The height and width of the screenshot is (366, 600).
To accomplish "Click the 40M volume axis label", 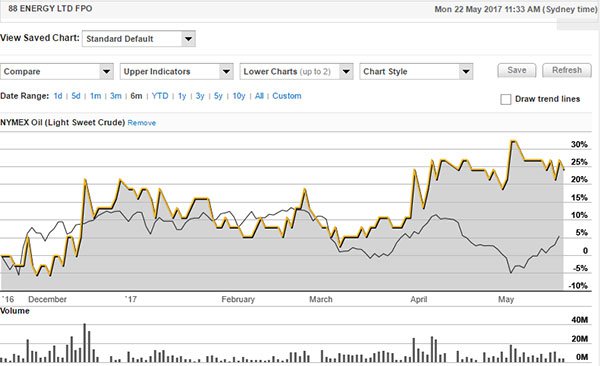I will (579, 320).
